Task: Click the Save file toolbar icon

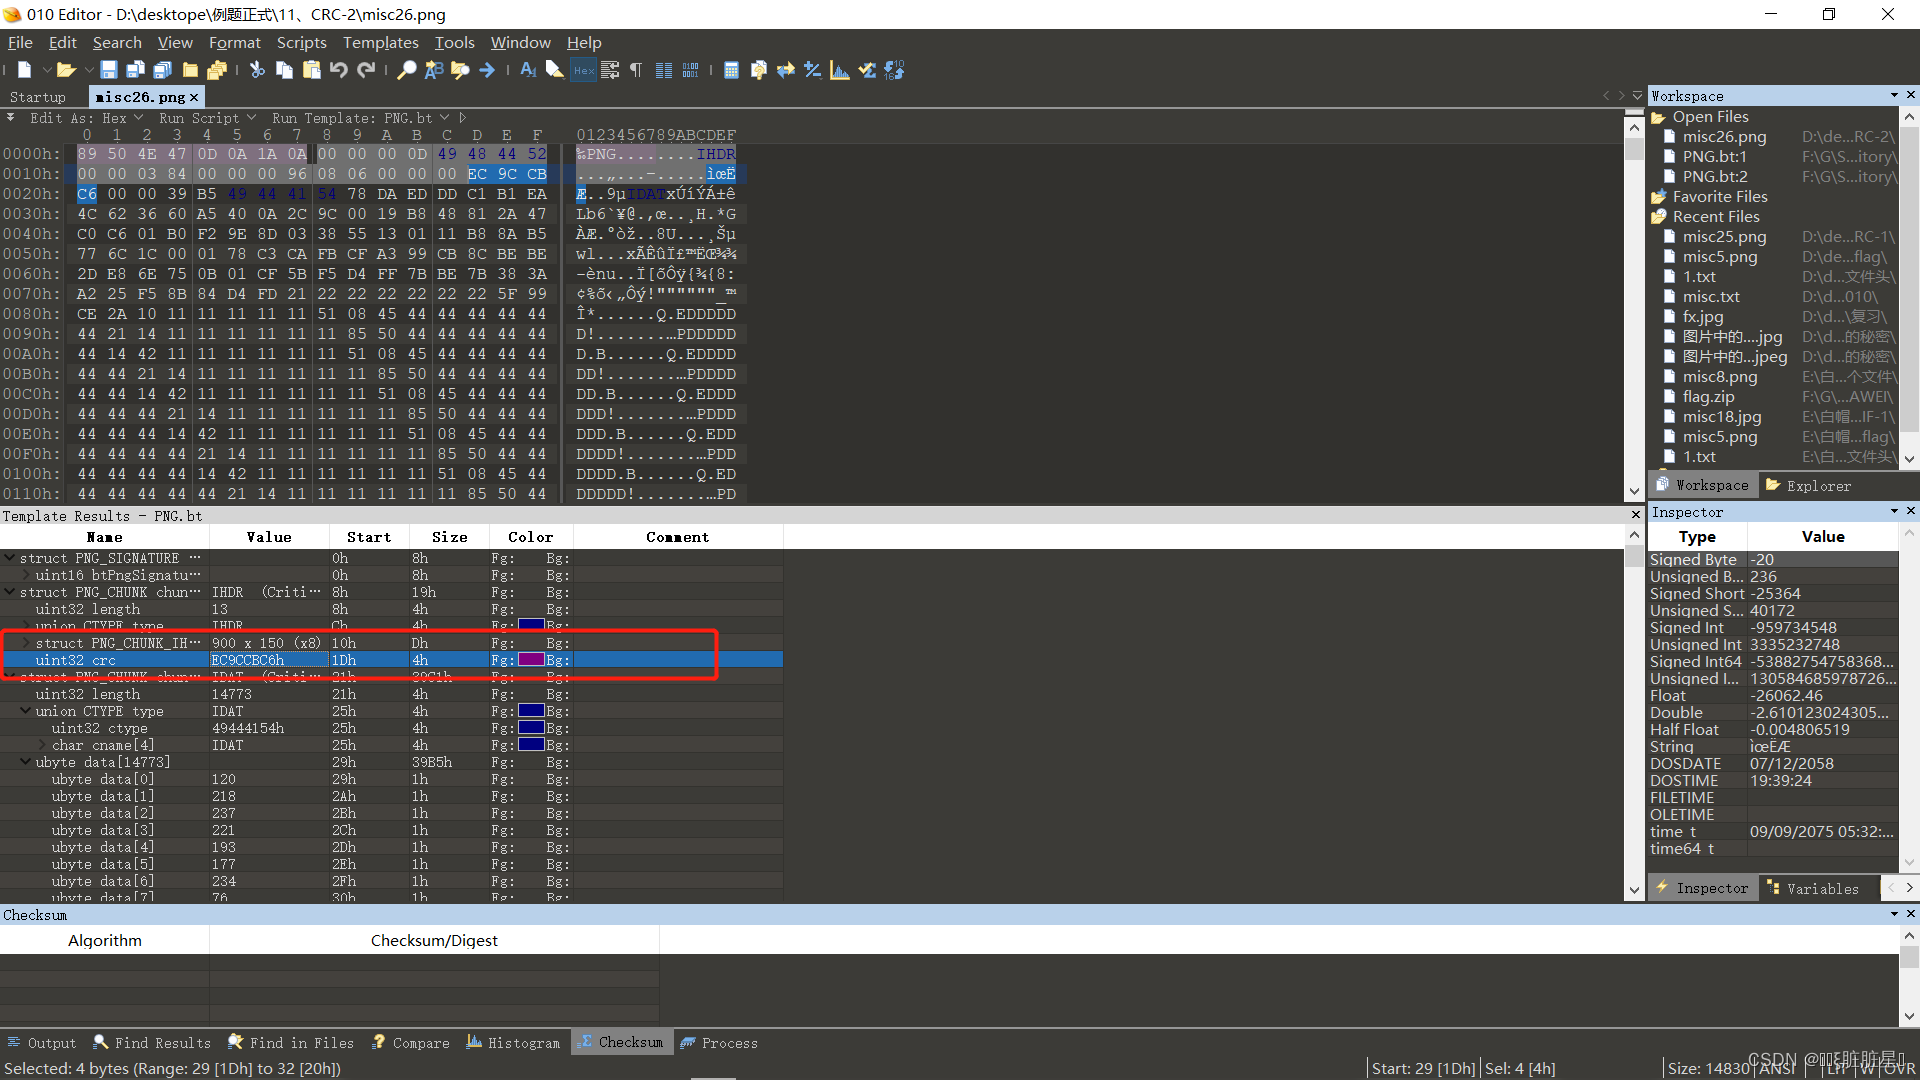Action: tap(109, 70)
